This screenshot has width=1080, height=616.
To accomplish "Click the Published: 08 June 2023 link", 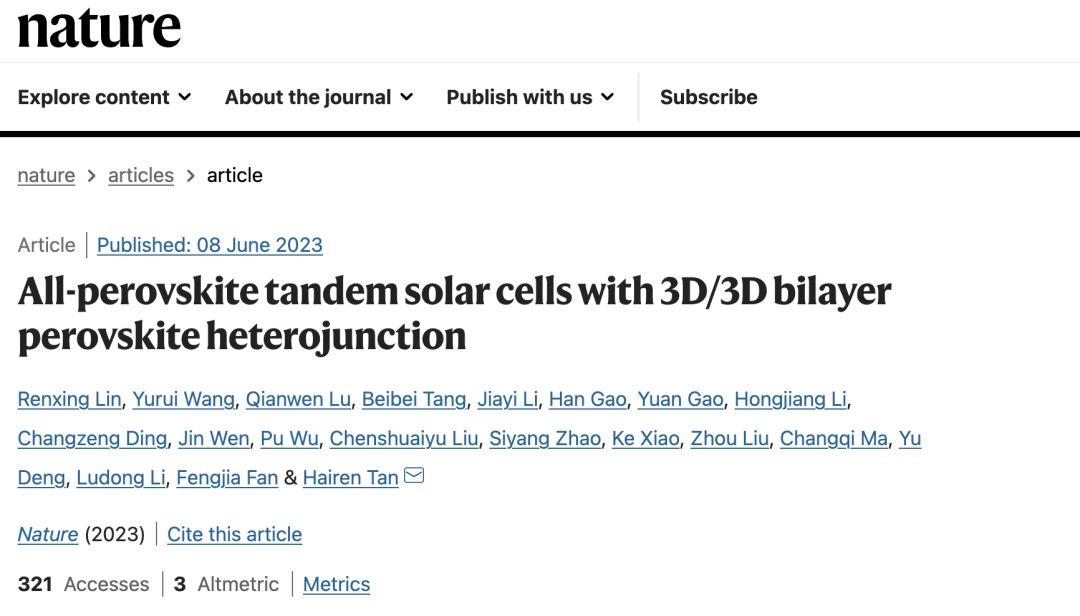I will (x=209, y=245).
